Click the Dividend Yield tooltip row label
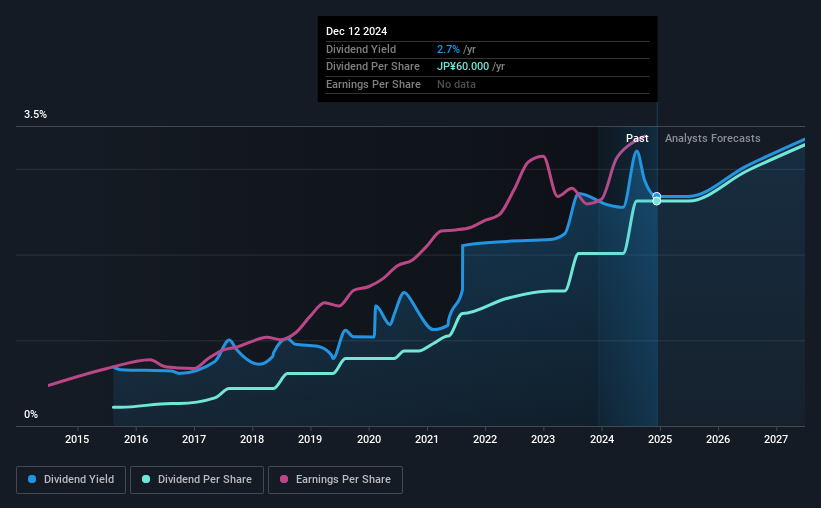This screenshot has width=821, height=508. point(361,49)
